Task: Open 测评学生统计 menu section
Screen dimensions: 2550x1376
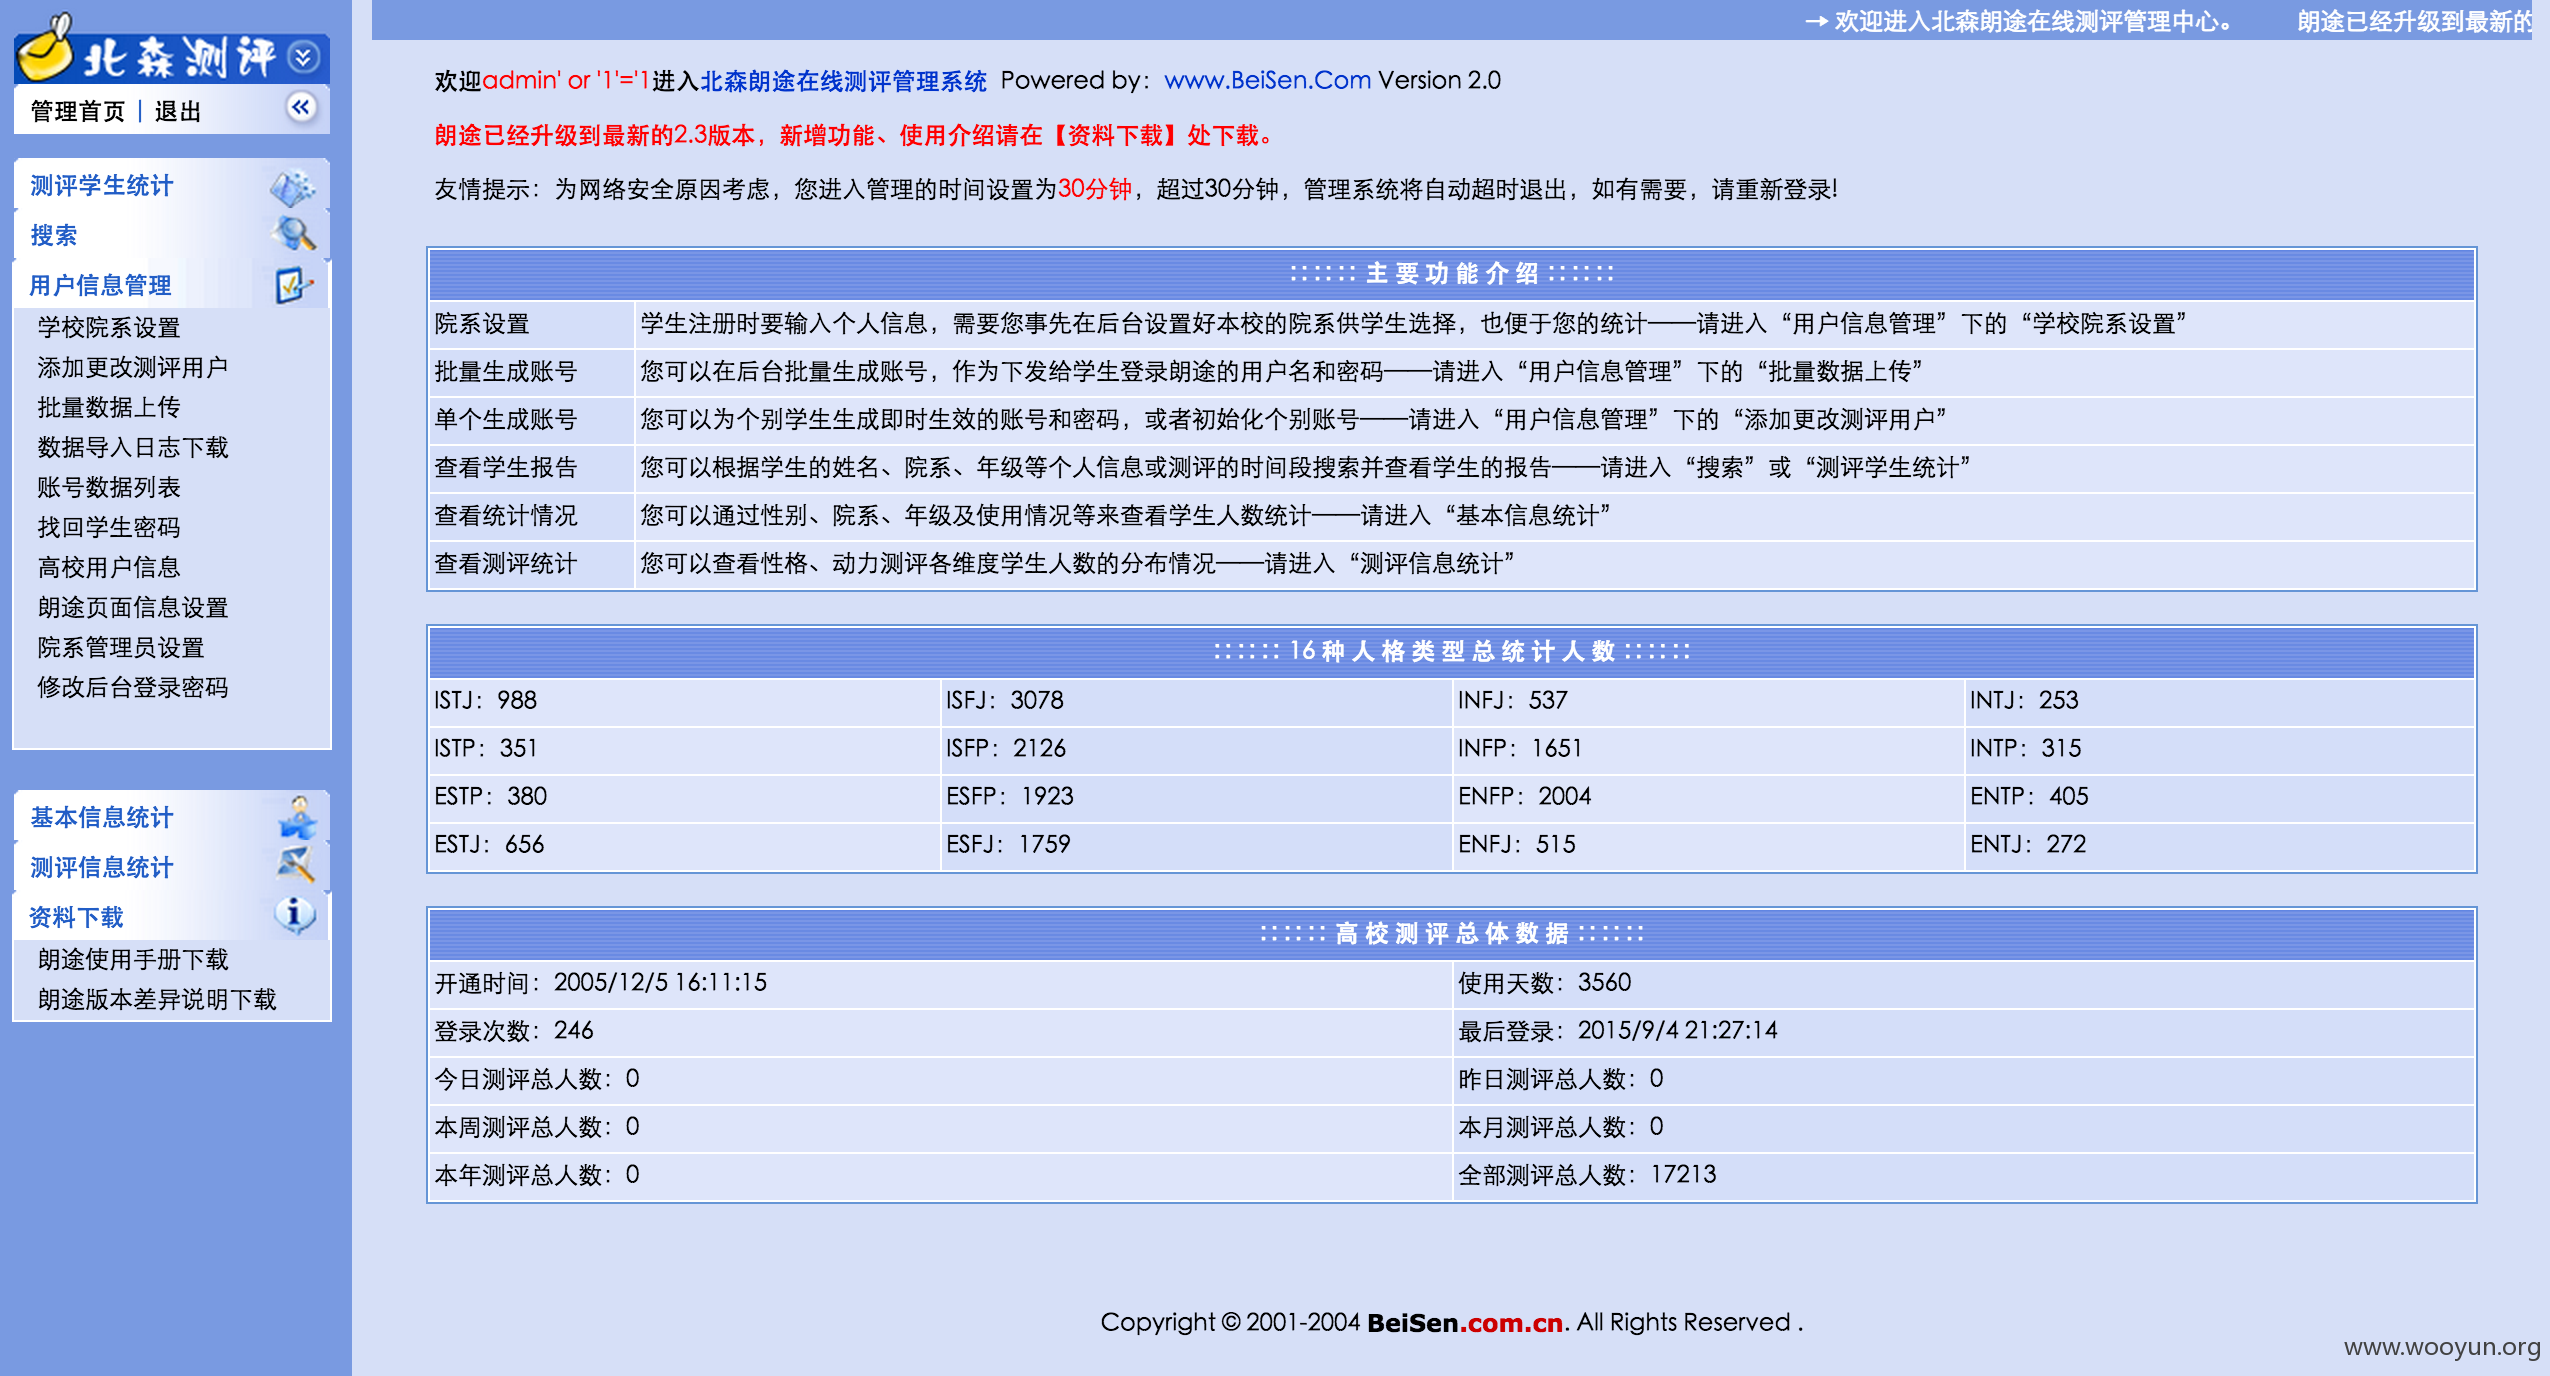Action: pyautogui.click(x=101, y=186)
